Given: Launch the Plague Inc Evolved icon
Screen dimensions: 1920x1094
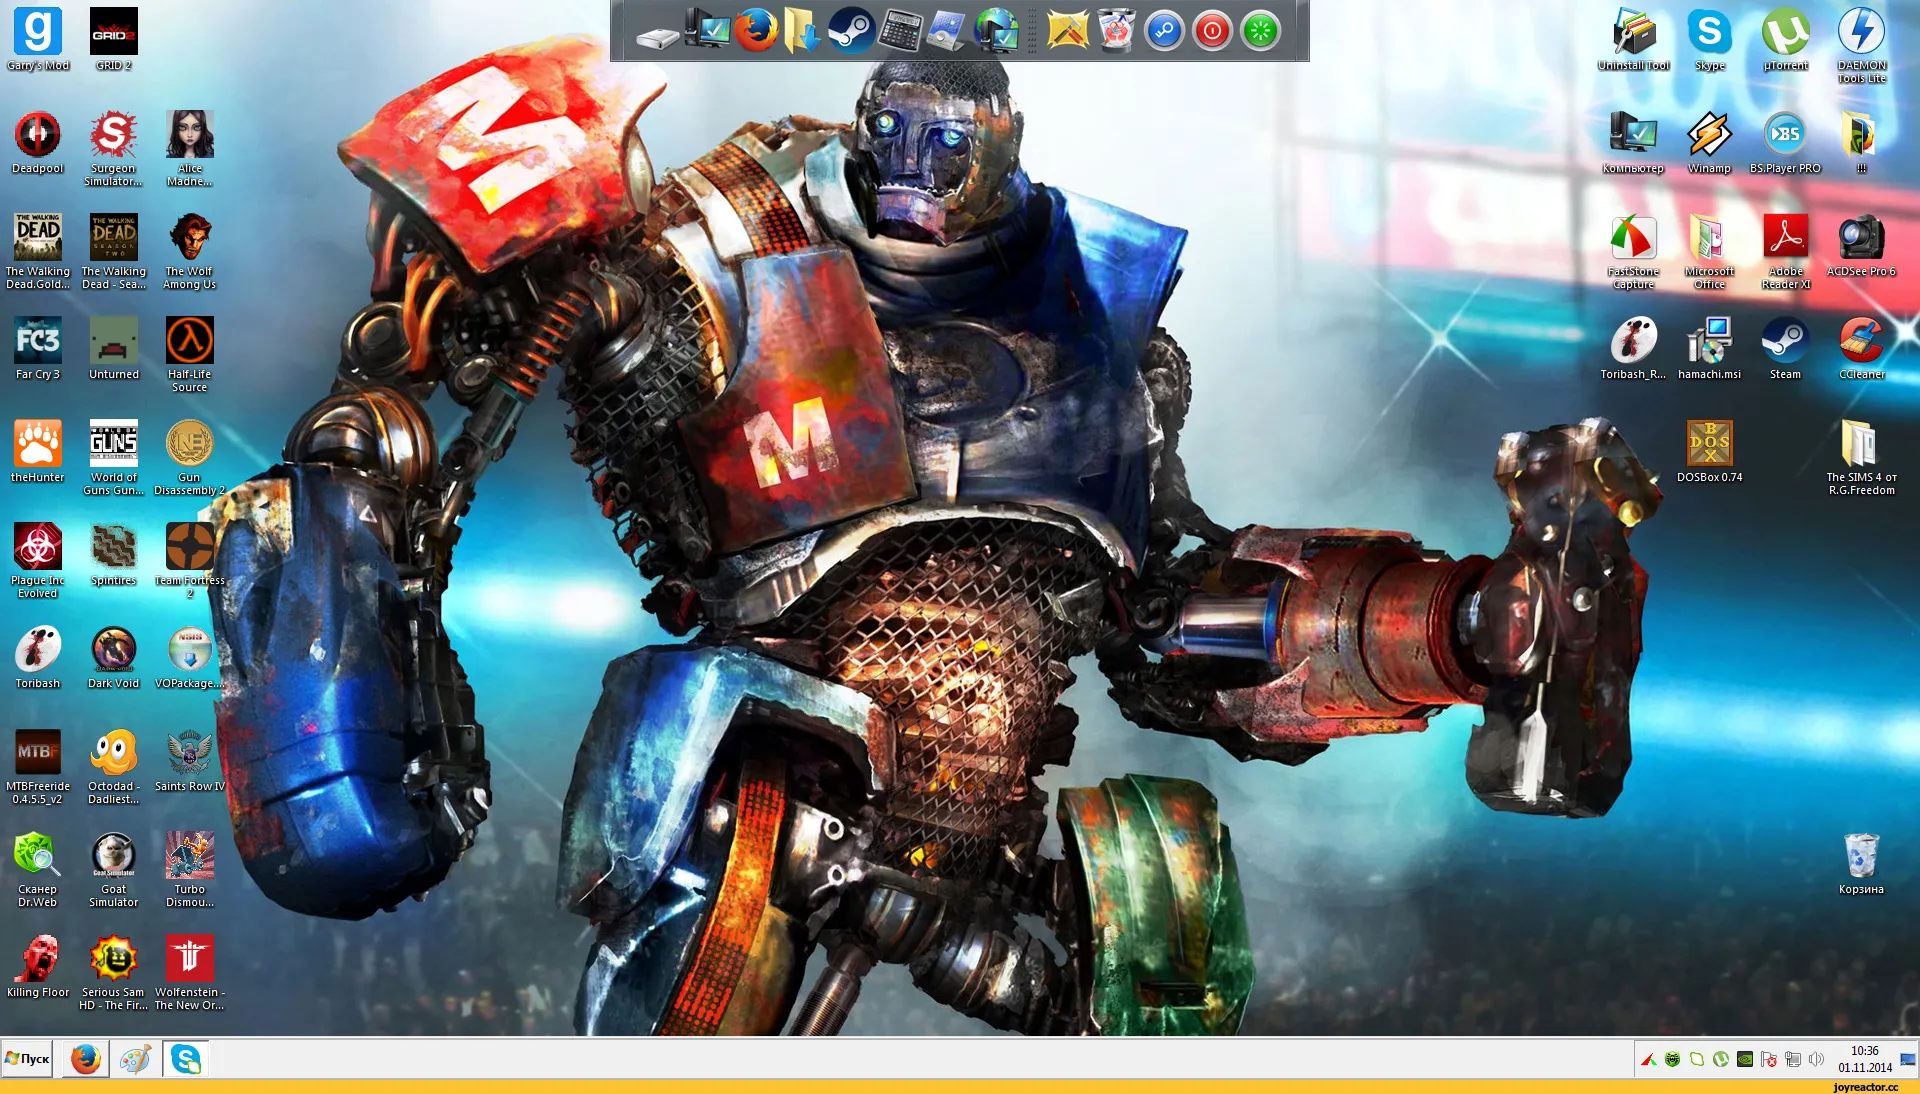Looking at the screenshot, I should 38,560.
